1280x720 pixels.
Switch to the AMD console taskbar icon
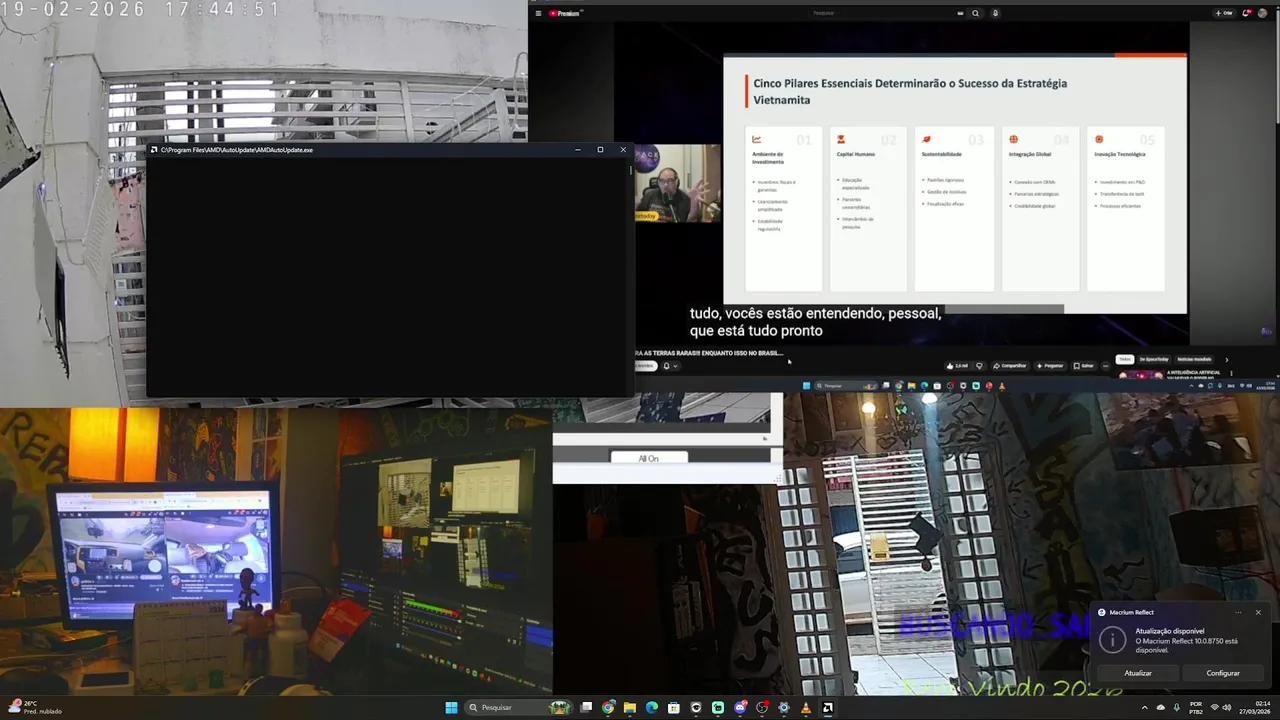[x=829, y=708]
